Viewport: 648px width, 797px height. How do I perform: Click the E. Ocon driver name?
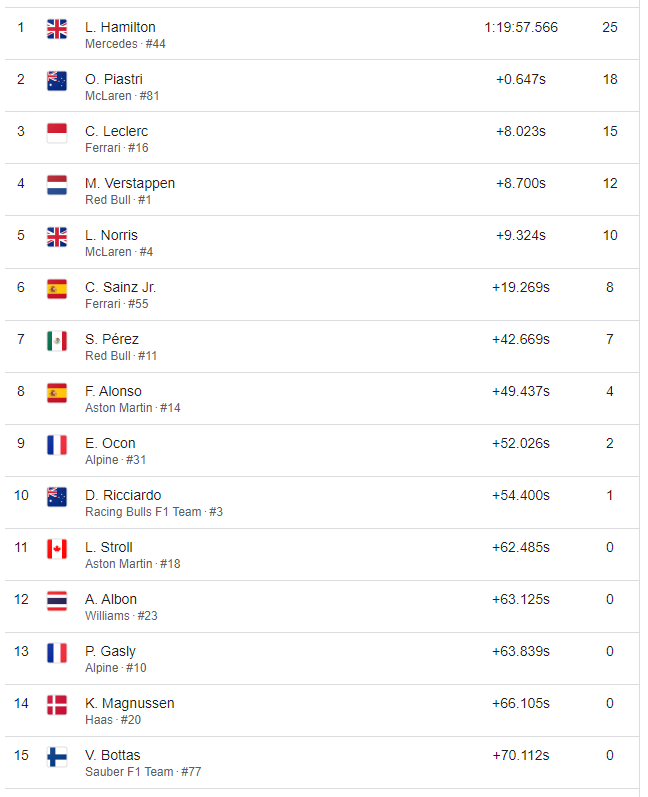(x=110, y=443)
